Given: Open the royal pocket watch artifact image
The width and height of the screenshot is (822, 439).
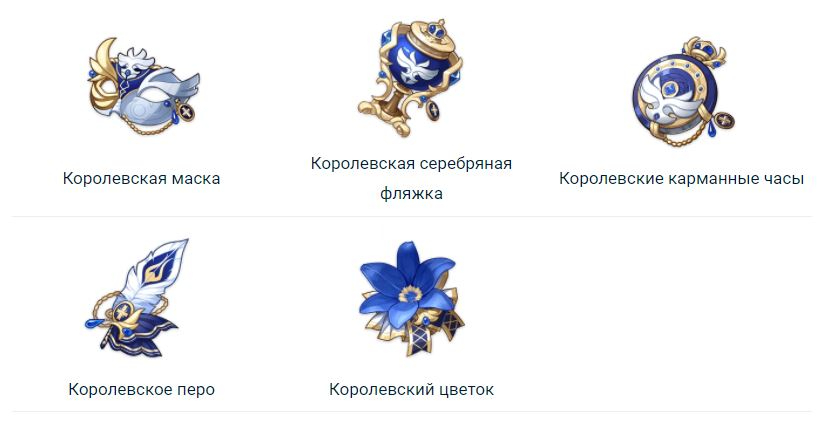Looking at the screenshot, I should 682,90.
